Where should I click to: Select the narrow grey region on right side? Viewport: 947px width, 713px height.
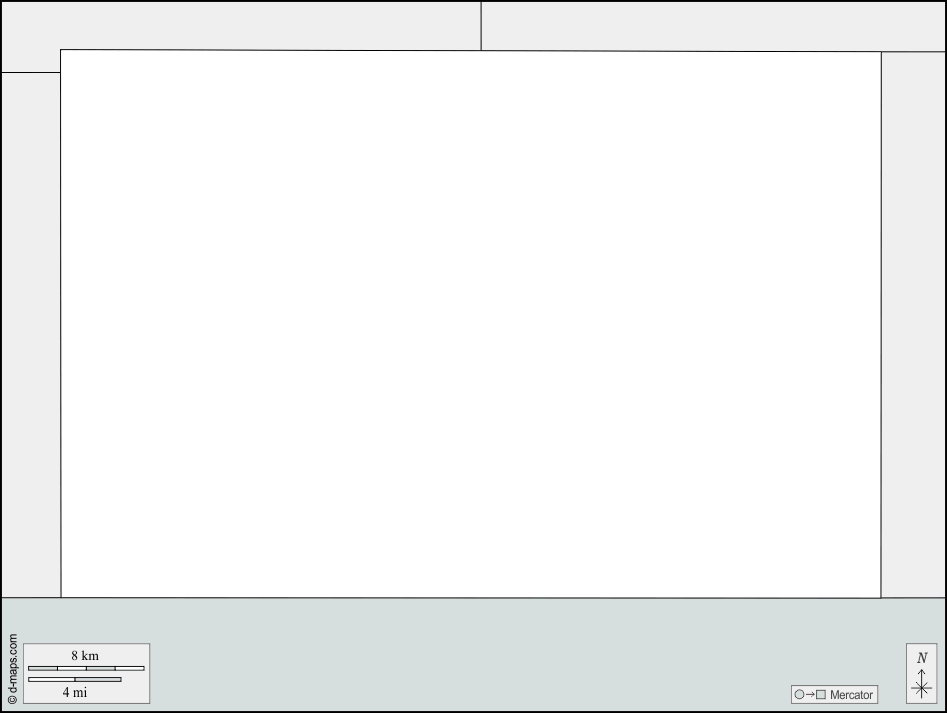click(x=913, y=325)
